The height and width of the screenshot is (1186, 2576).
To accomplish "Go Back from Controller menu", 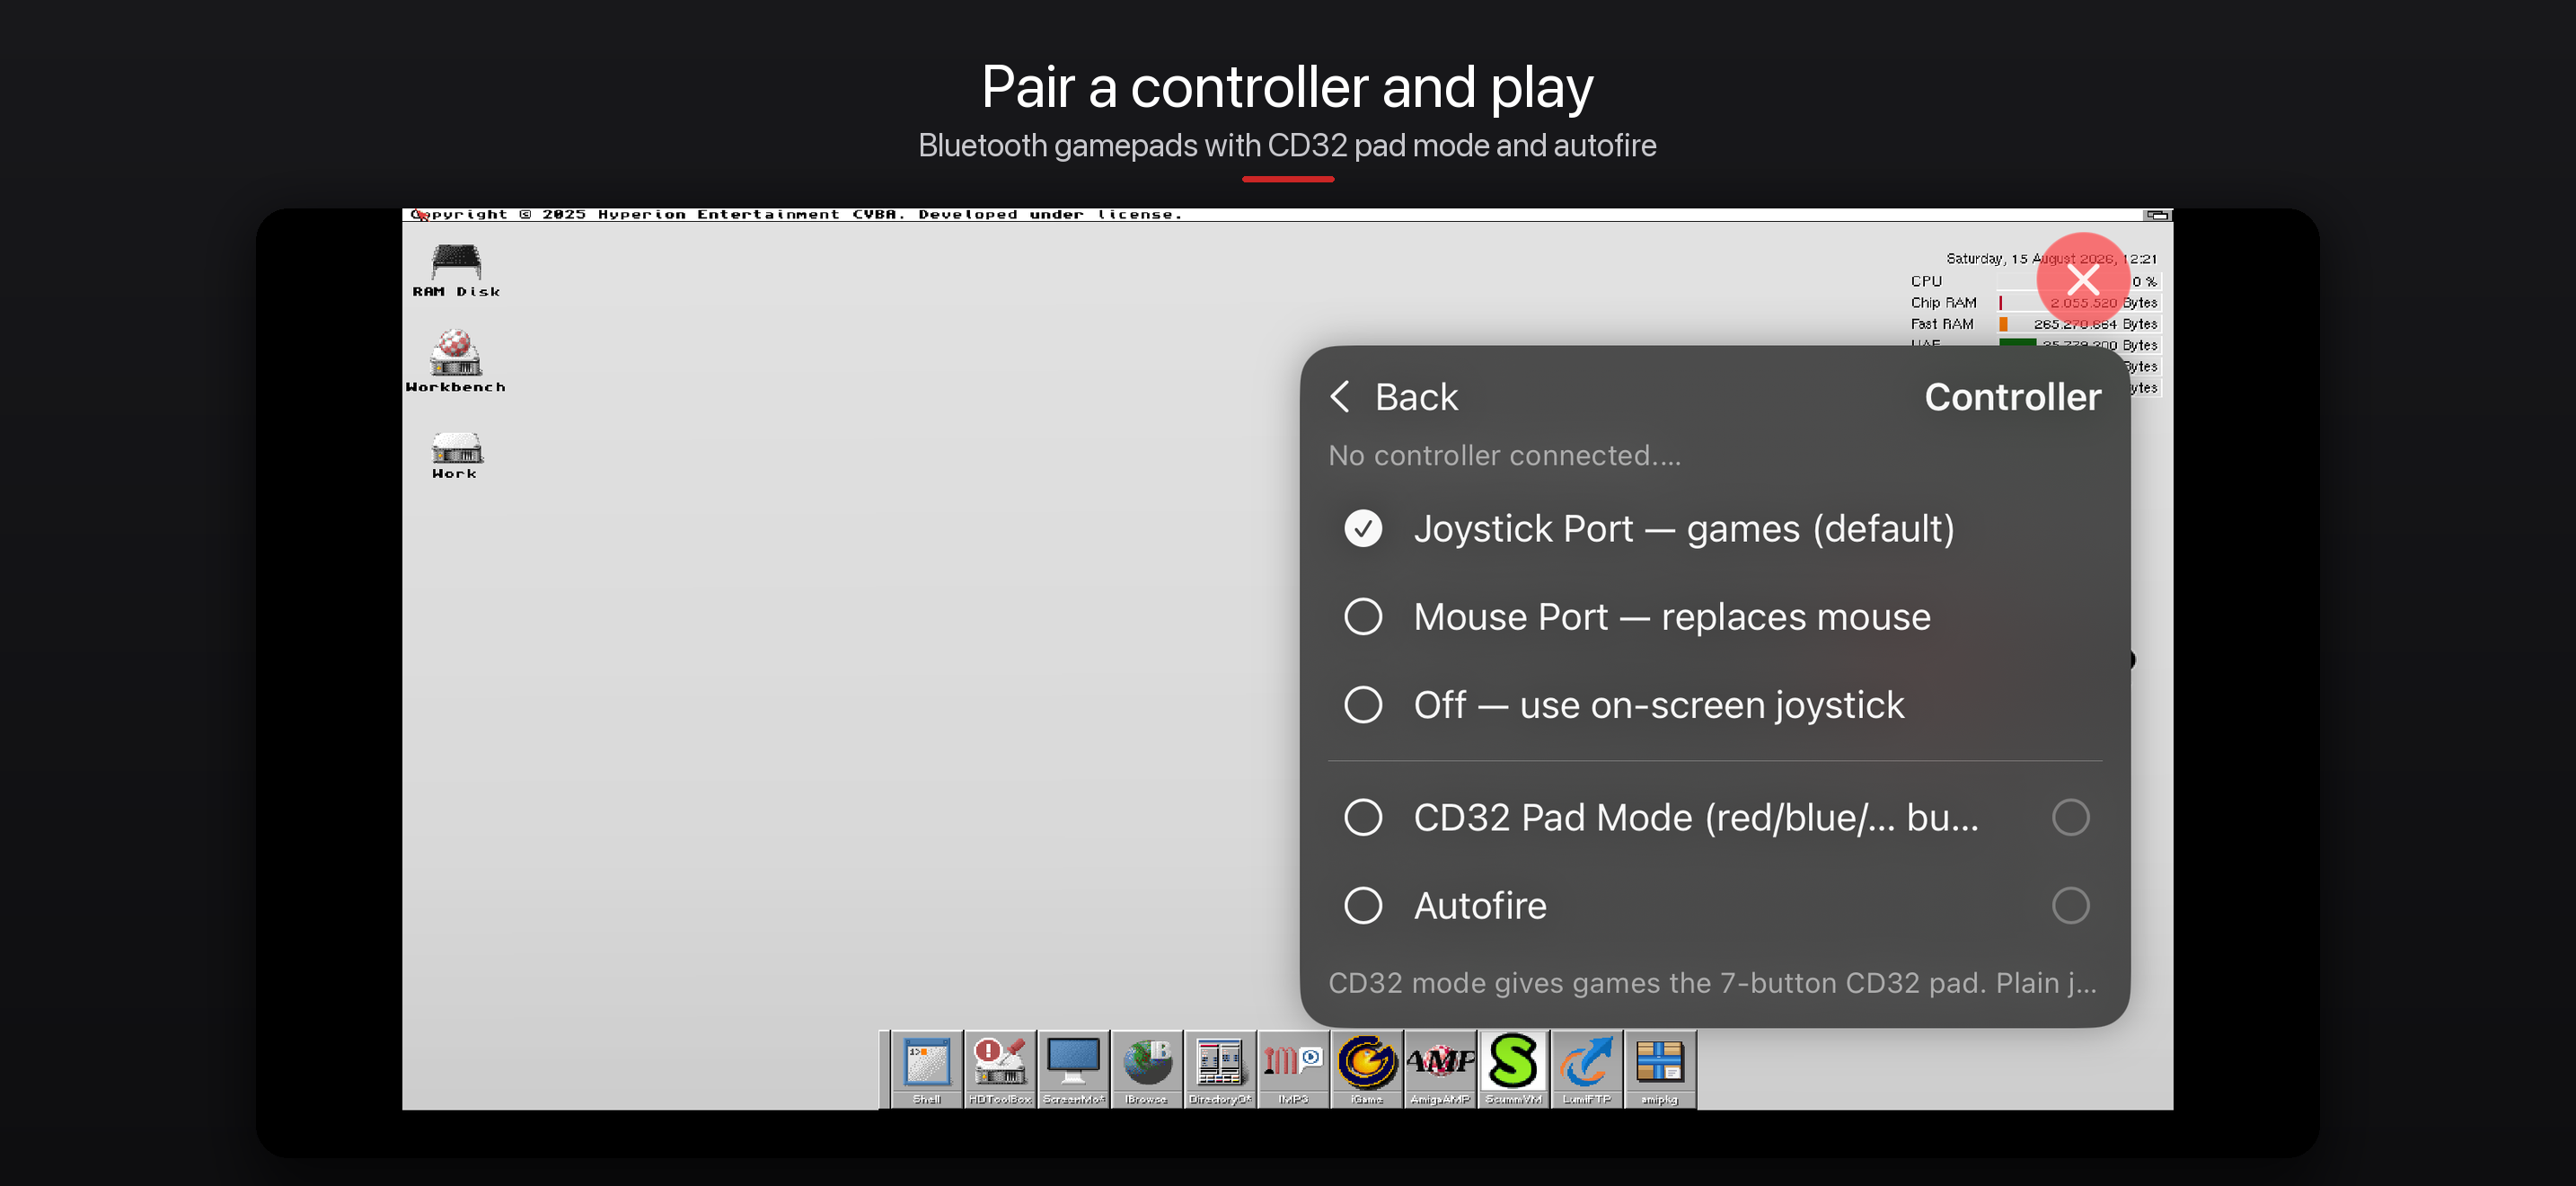I will coord(1394,397).
